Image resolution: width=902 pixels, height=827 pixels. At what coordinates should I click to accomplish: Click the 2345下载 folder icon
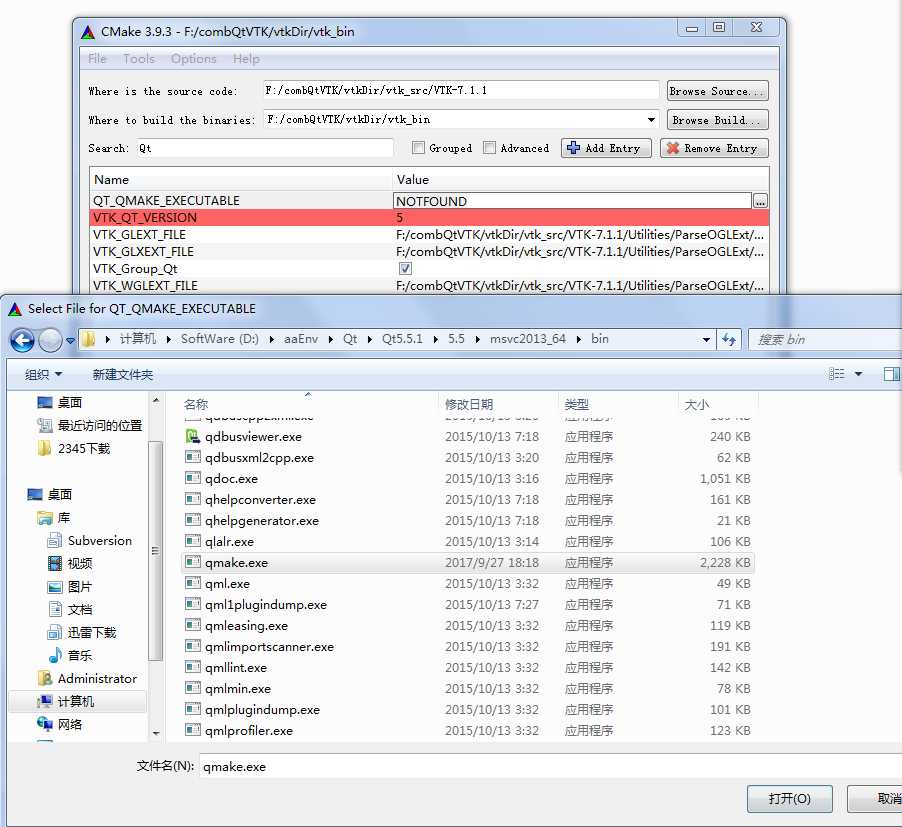point(44,448)
